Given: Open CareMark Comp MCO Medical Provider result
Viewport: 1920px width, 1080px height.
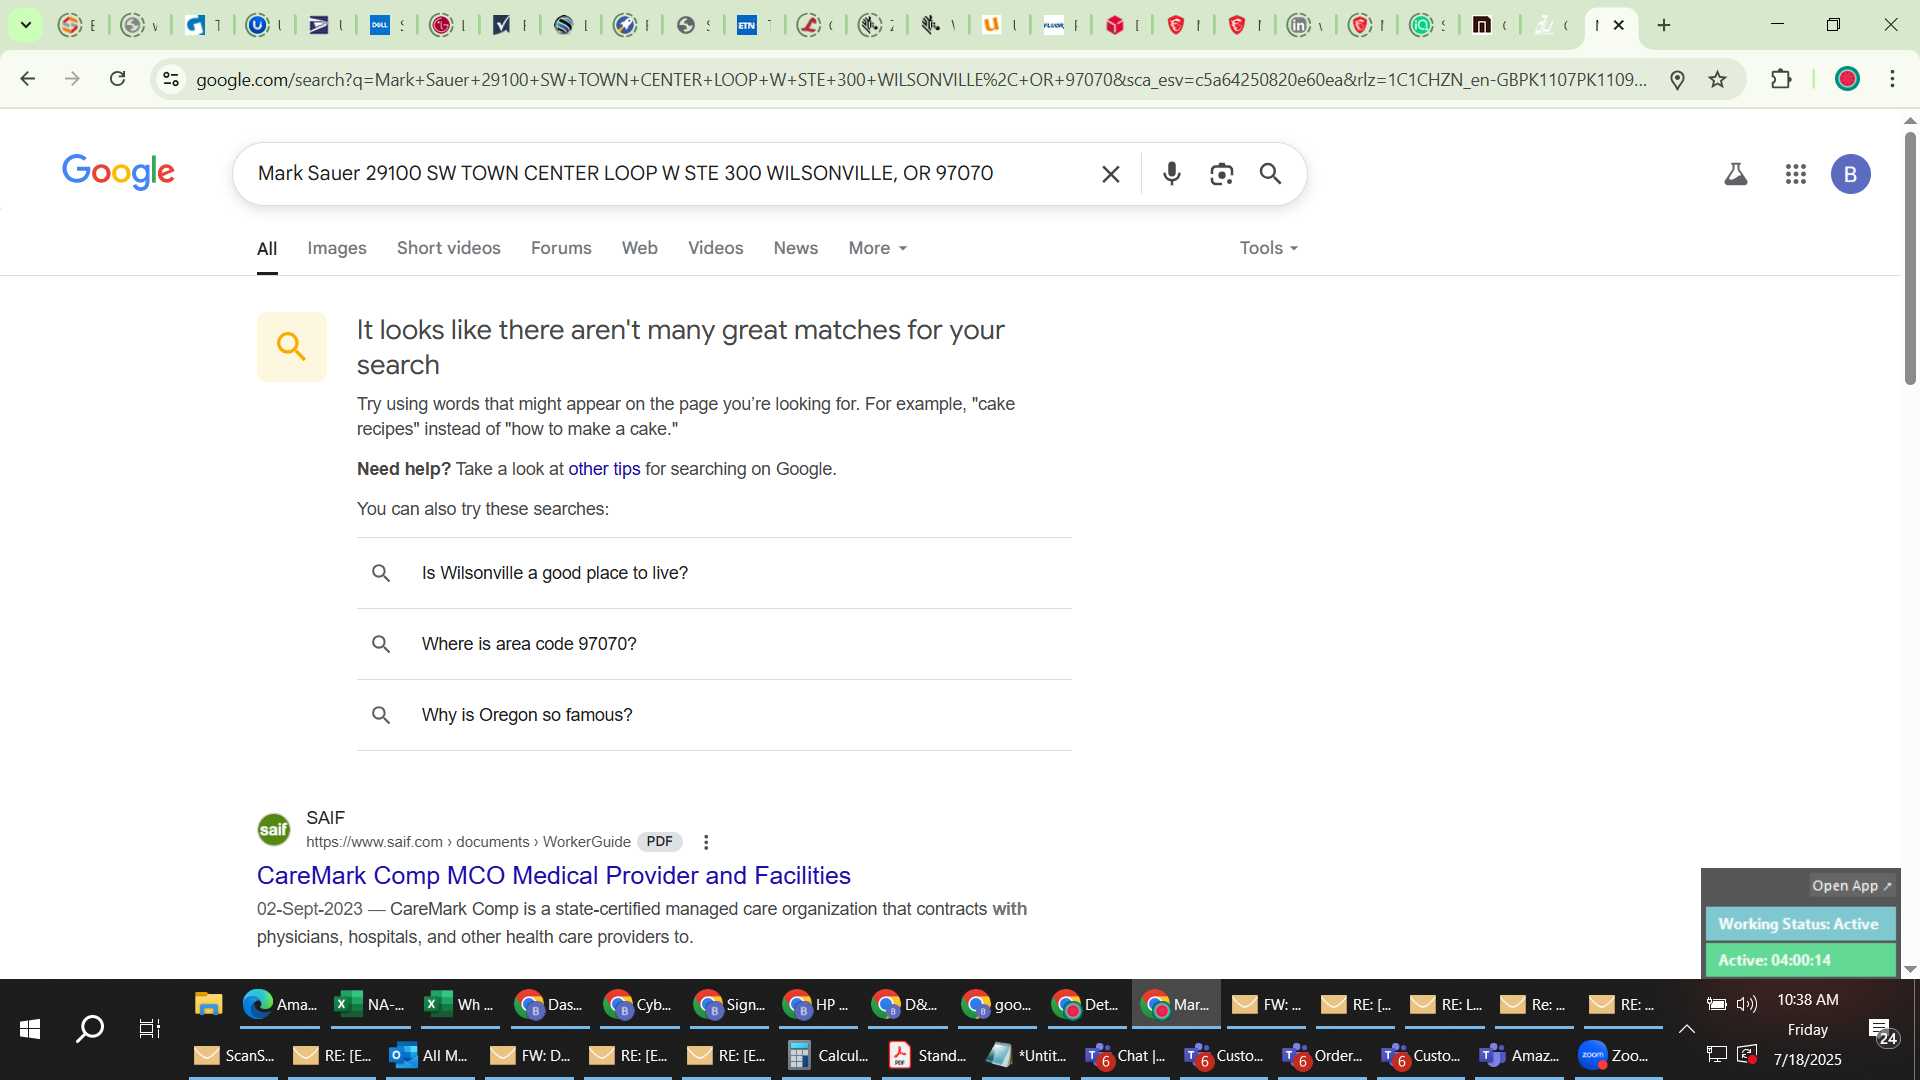Looking at the screenshot, I should coord(553,875).
